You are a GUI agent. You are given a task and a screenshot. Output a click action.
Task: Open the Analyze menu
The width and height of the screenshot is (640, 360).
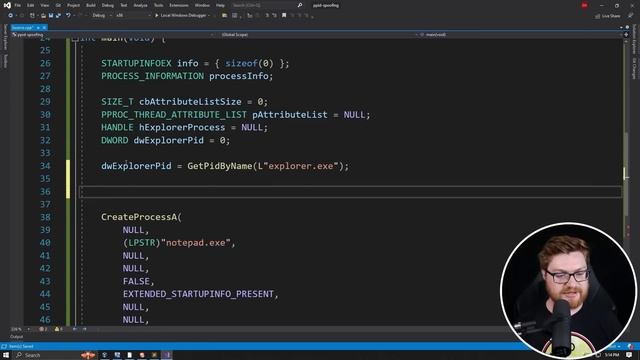pos(140,5)
